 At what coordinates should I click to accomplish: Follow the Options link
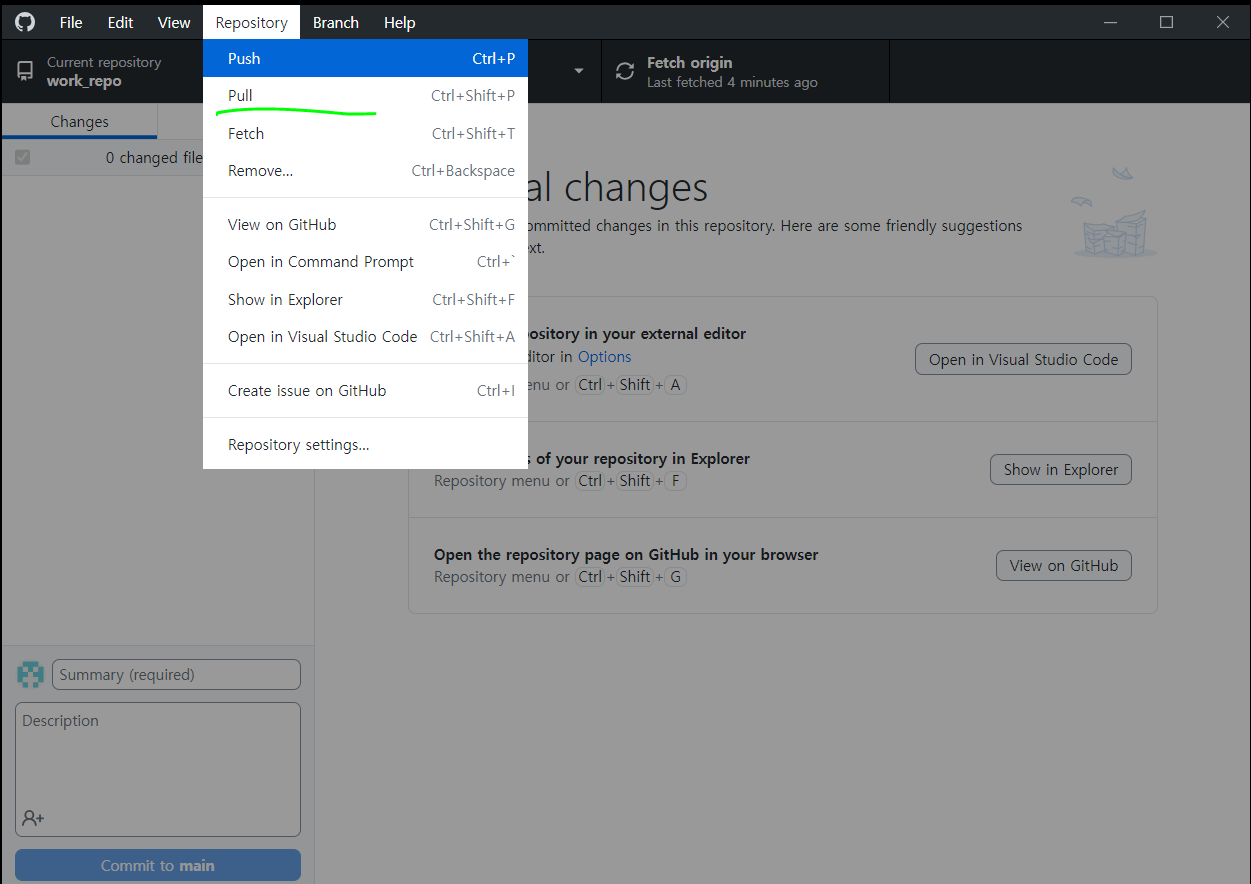pos(604,356)
